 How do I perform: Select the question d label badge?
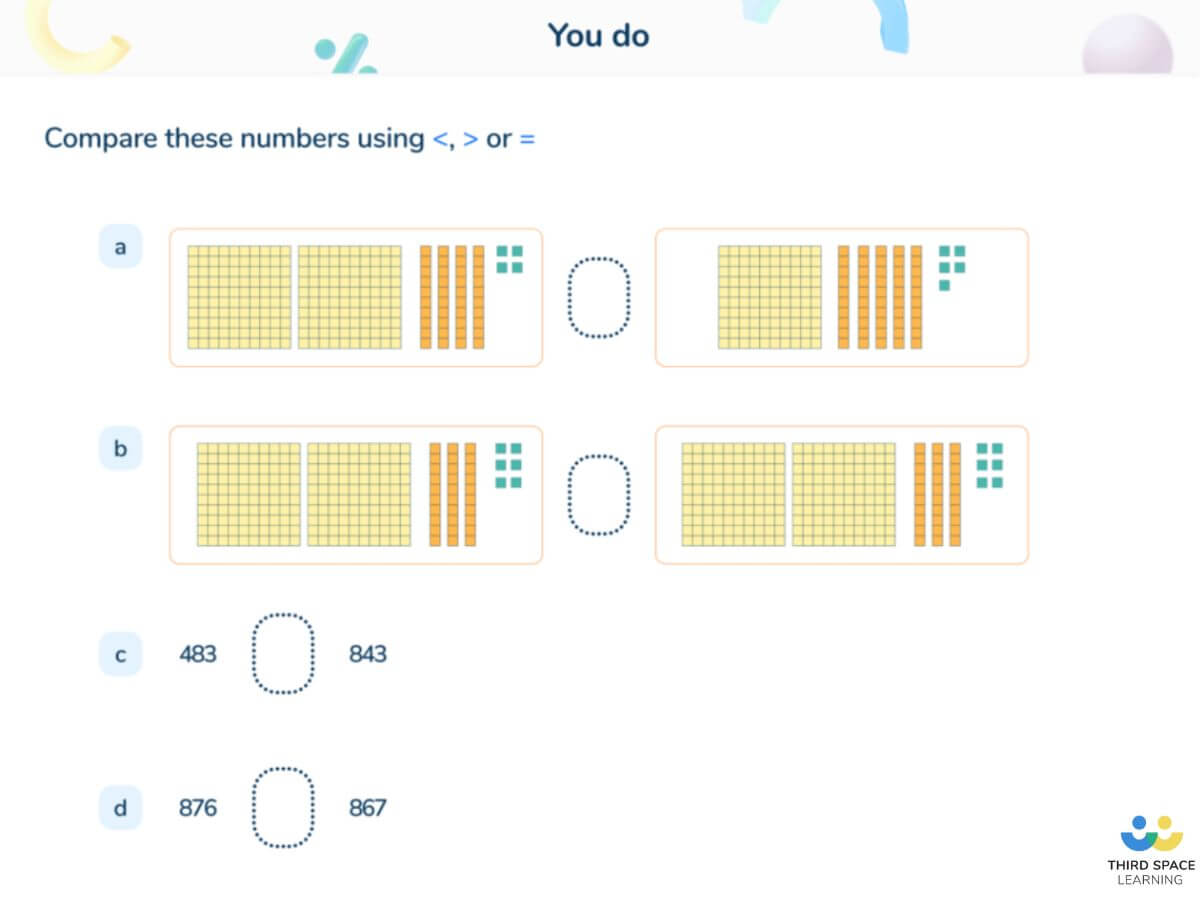[120, 808]
